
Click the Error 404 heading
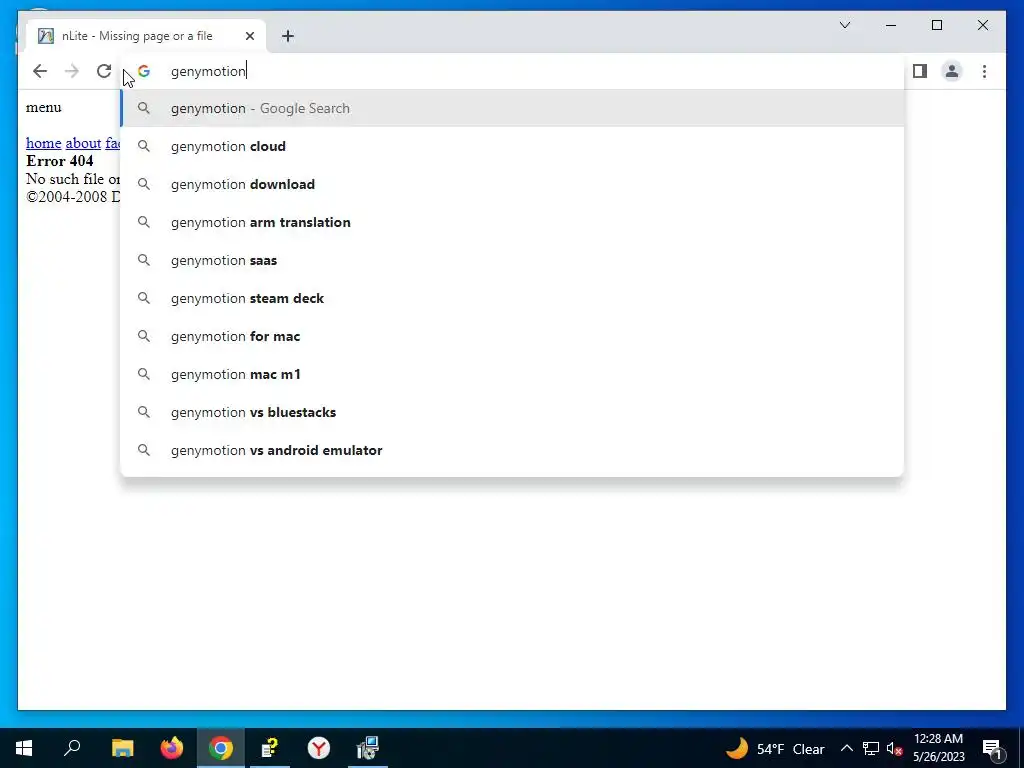point(59,161)
